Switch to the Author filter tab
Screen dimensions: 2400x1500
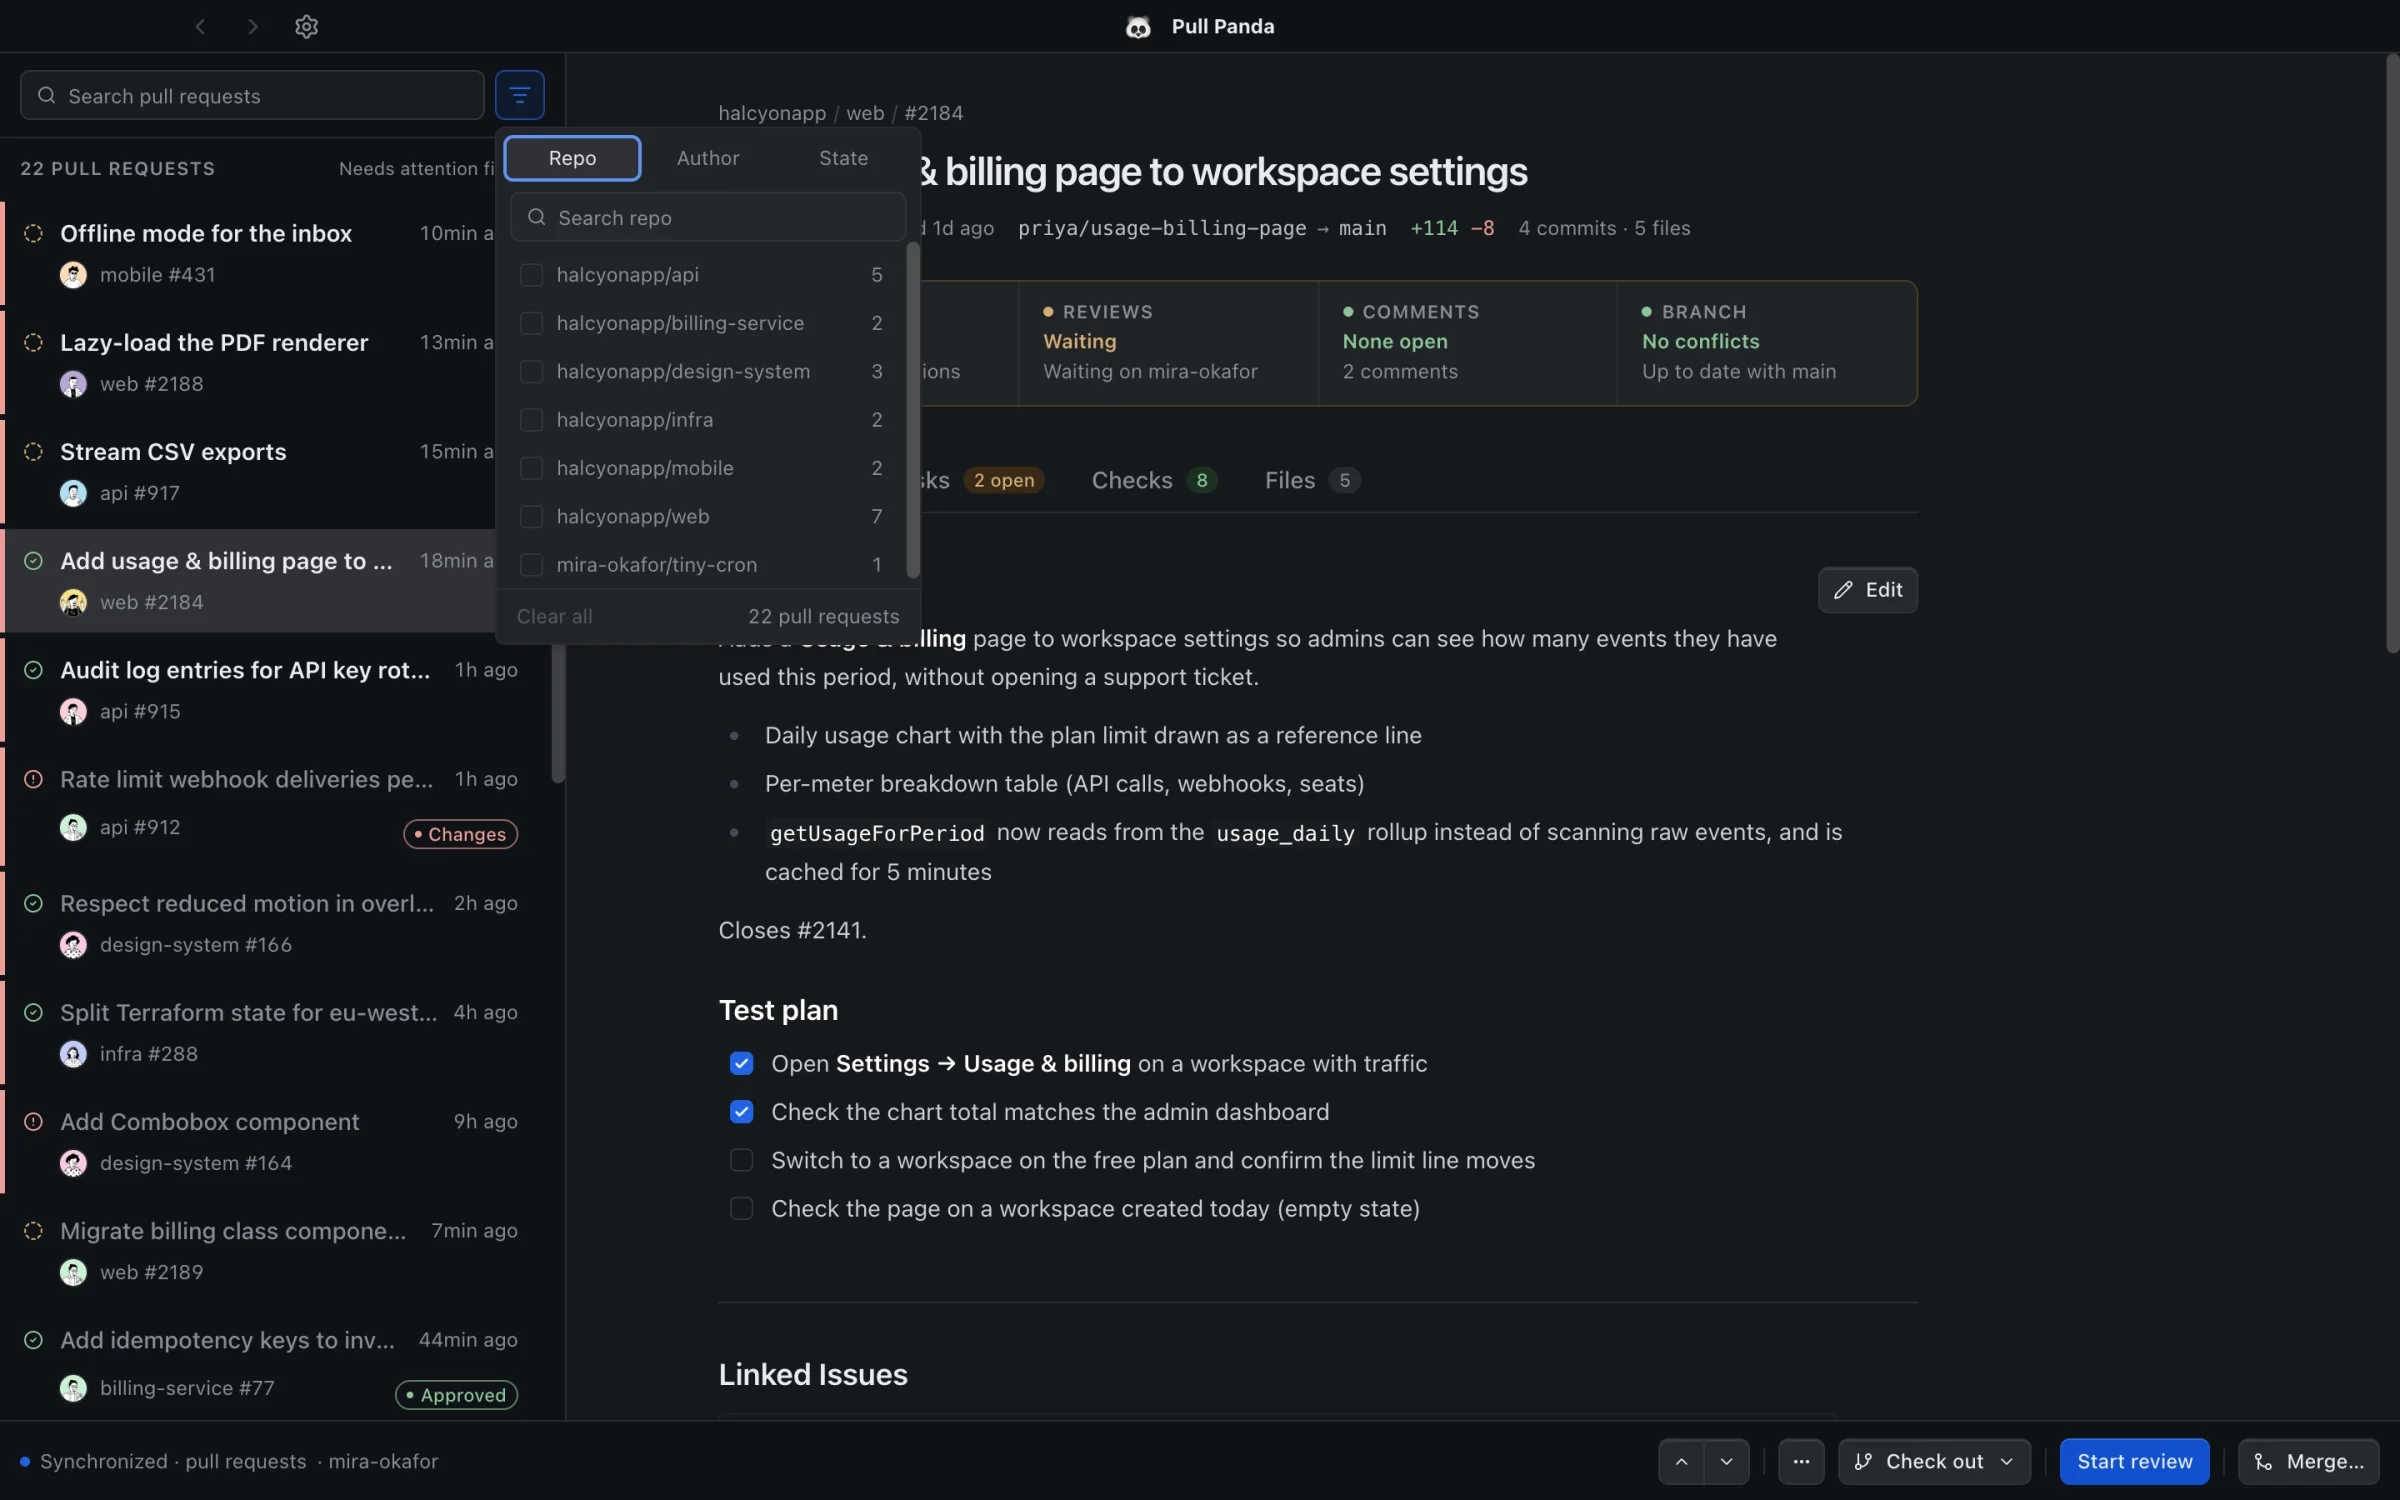click(707, 158)
